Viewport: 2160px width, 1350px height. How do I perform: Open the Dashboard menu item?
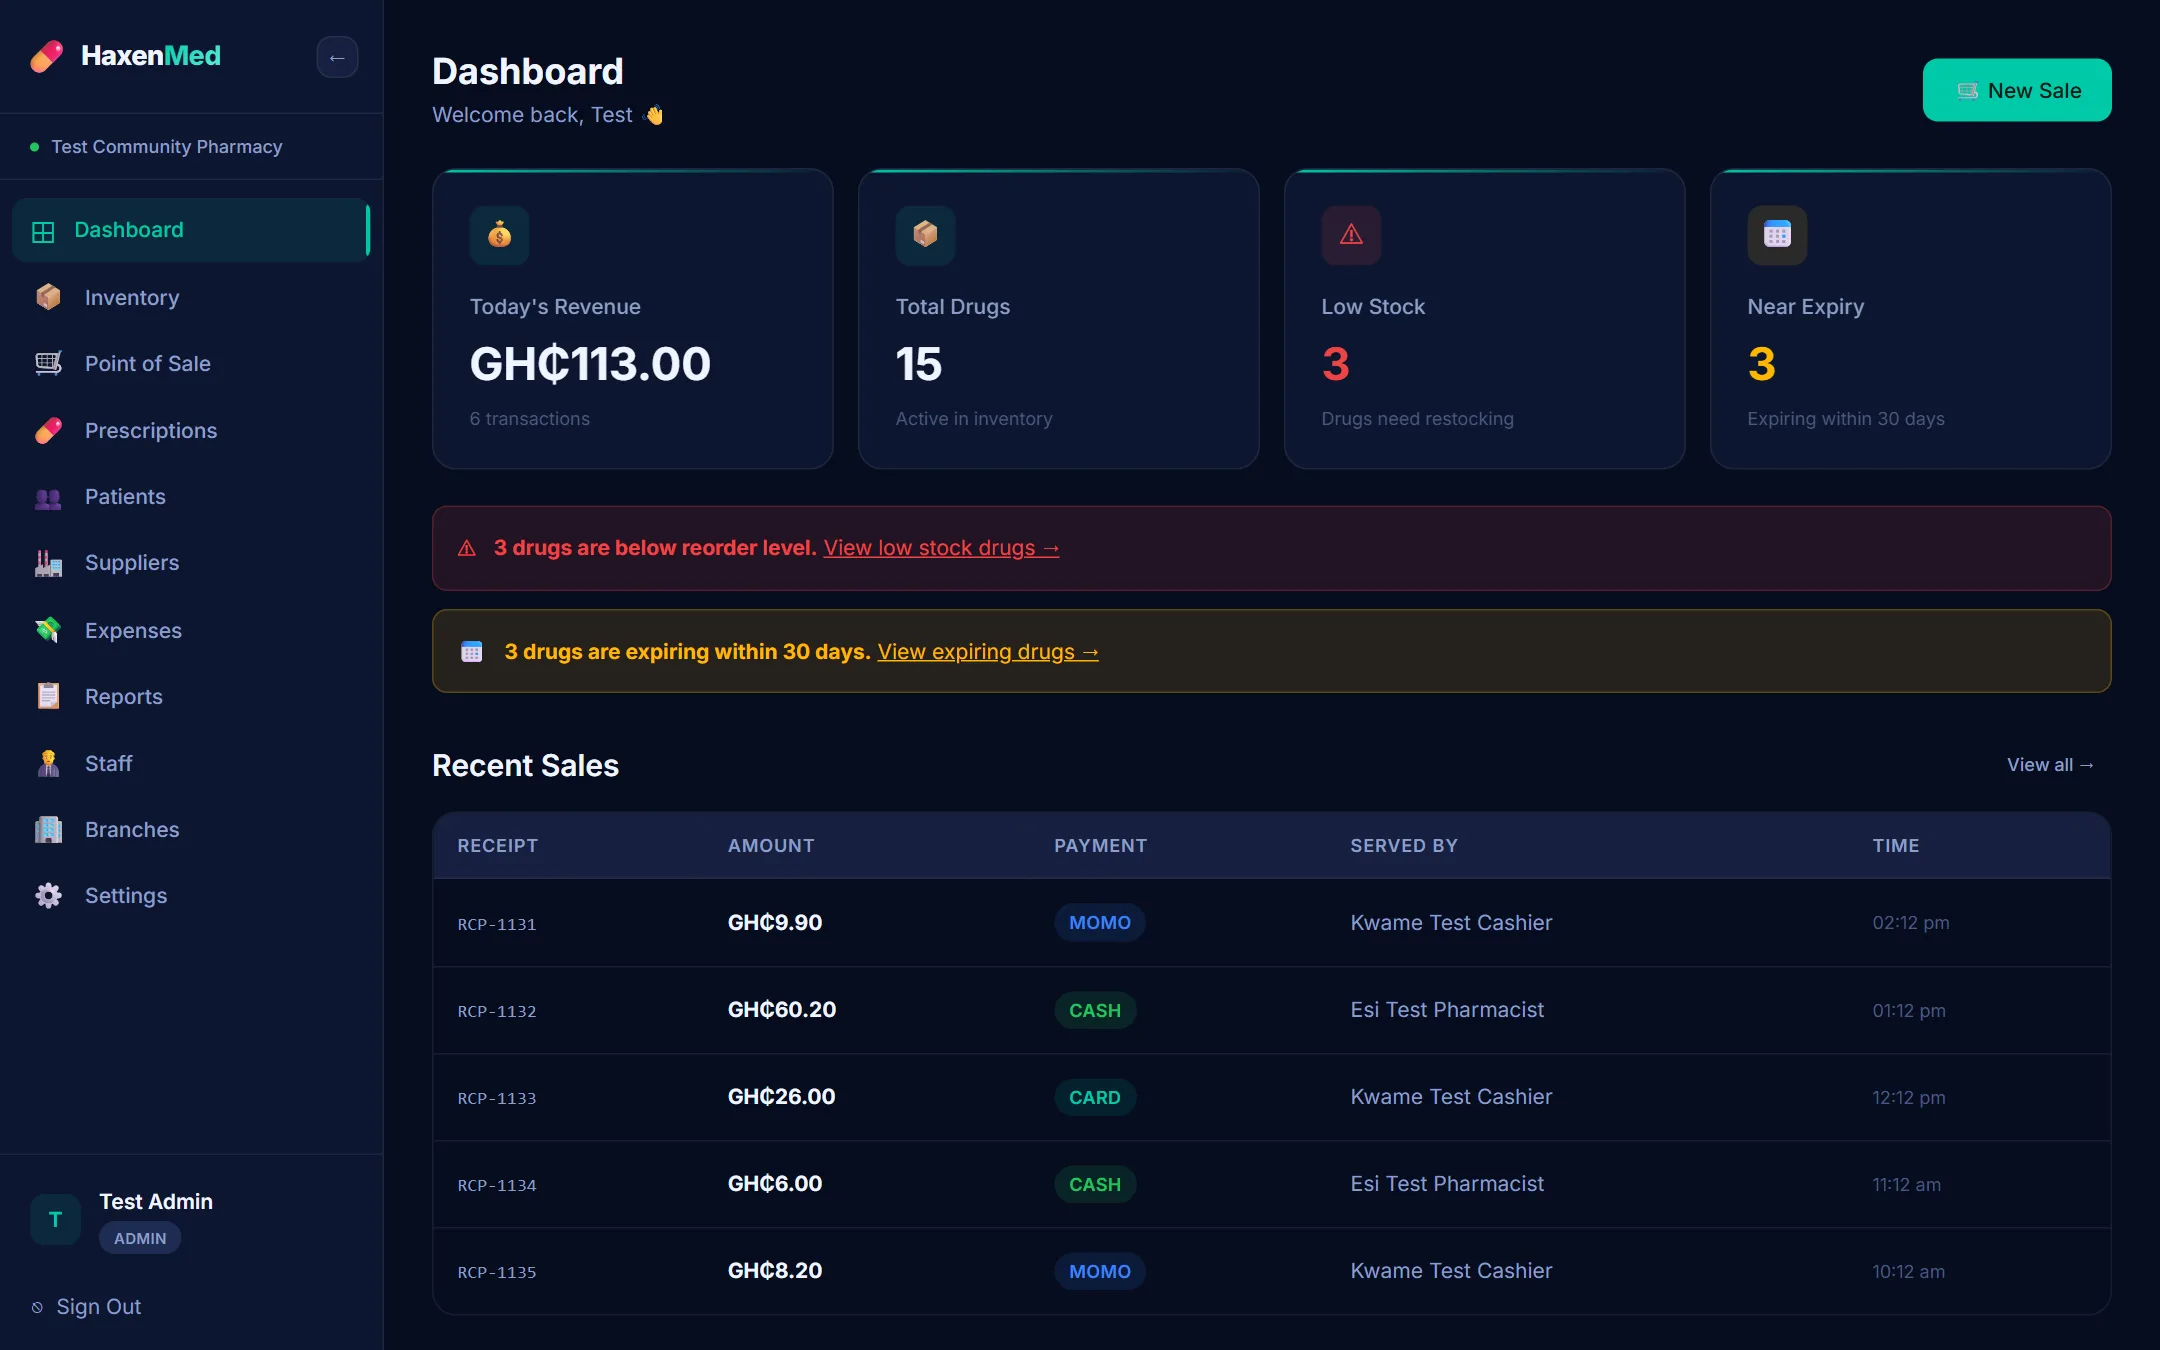191,230
